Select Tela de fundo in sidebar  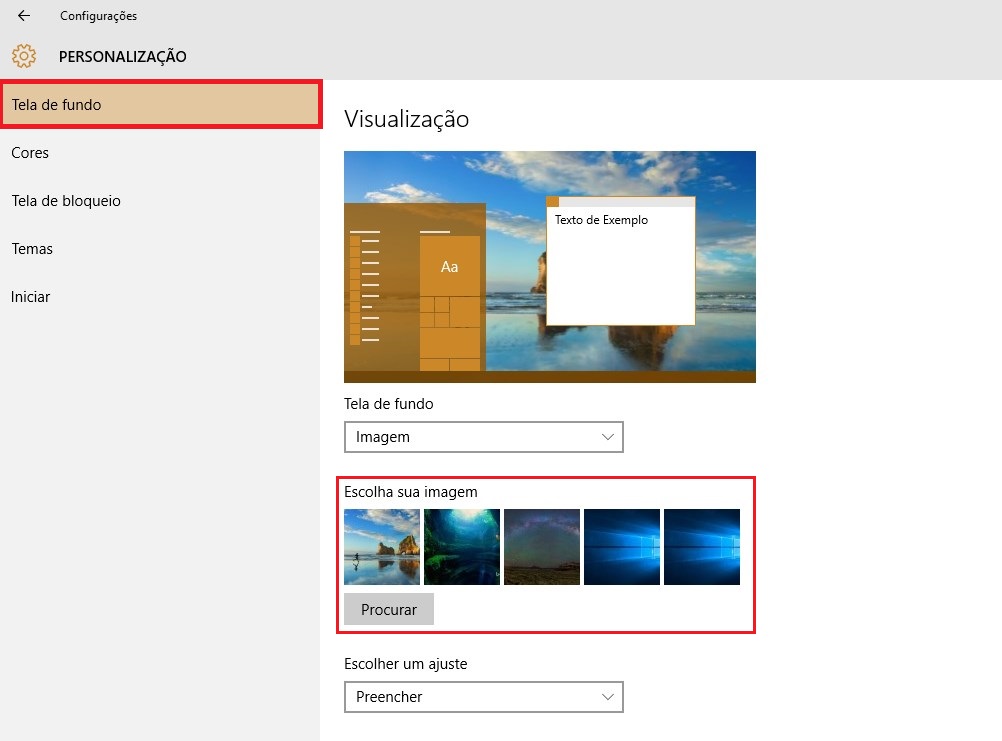tap(160, 105)
